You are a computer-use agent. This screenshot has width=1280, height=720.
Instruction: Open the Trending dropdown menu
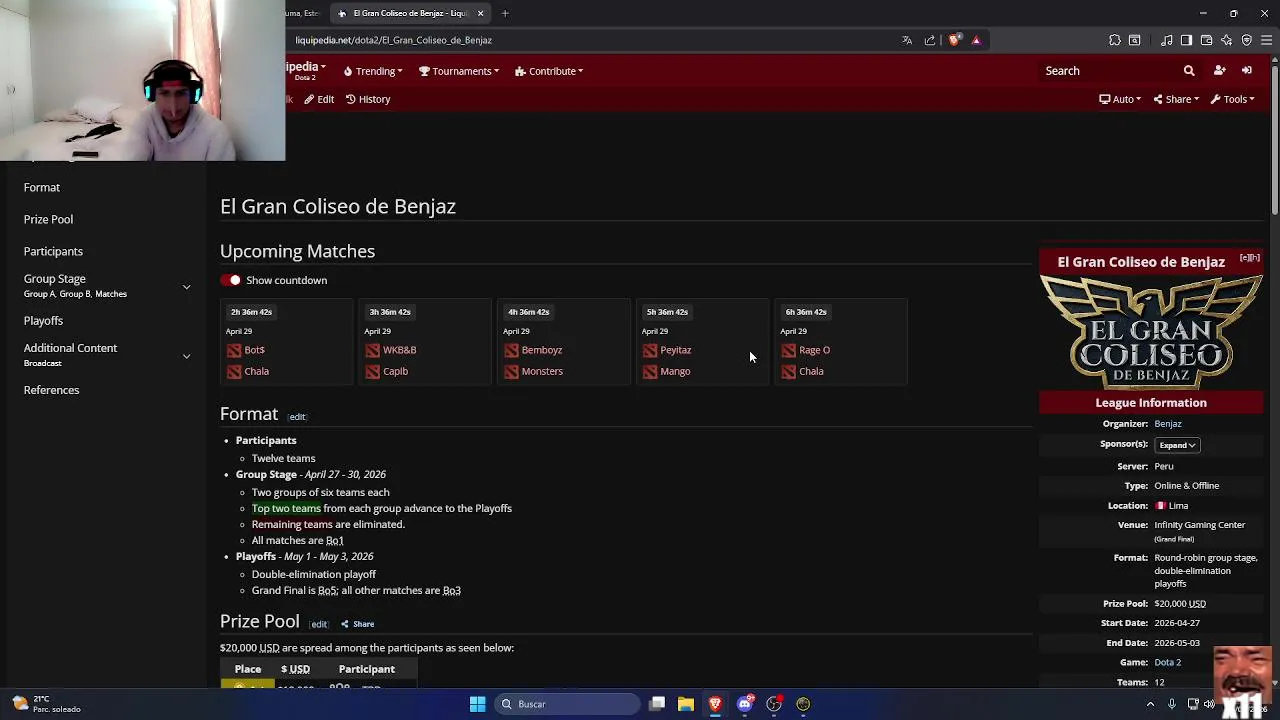(x=373, y=71)
